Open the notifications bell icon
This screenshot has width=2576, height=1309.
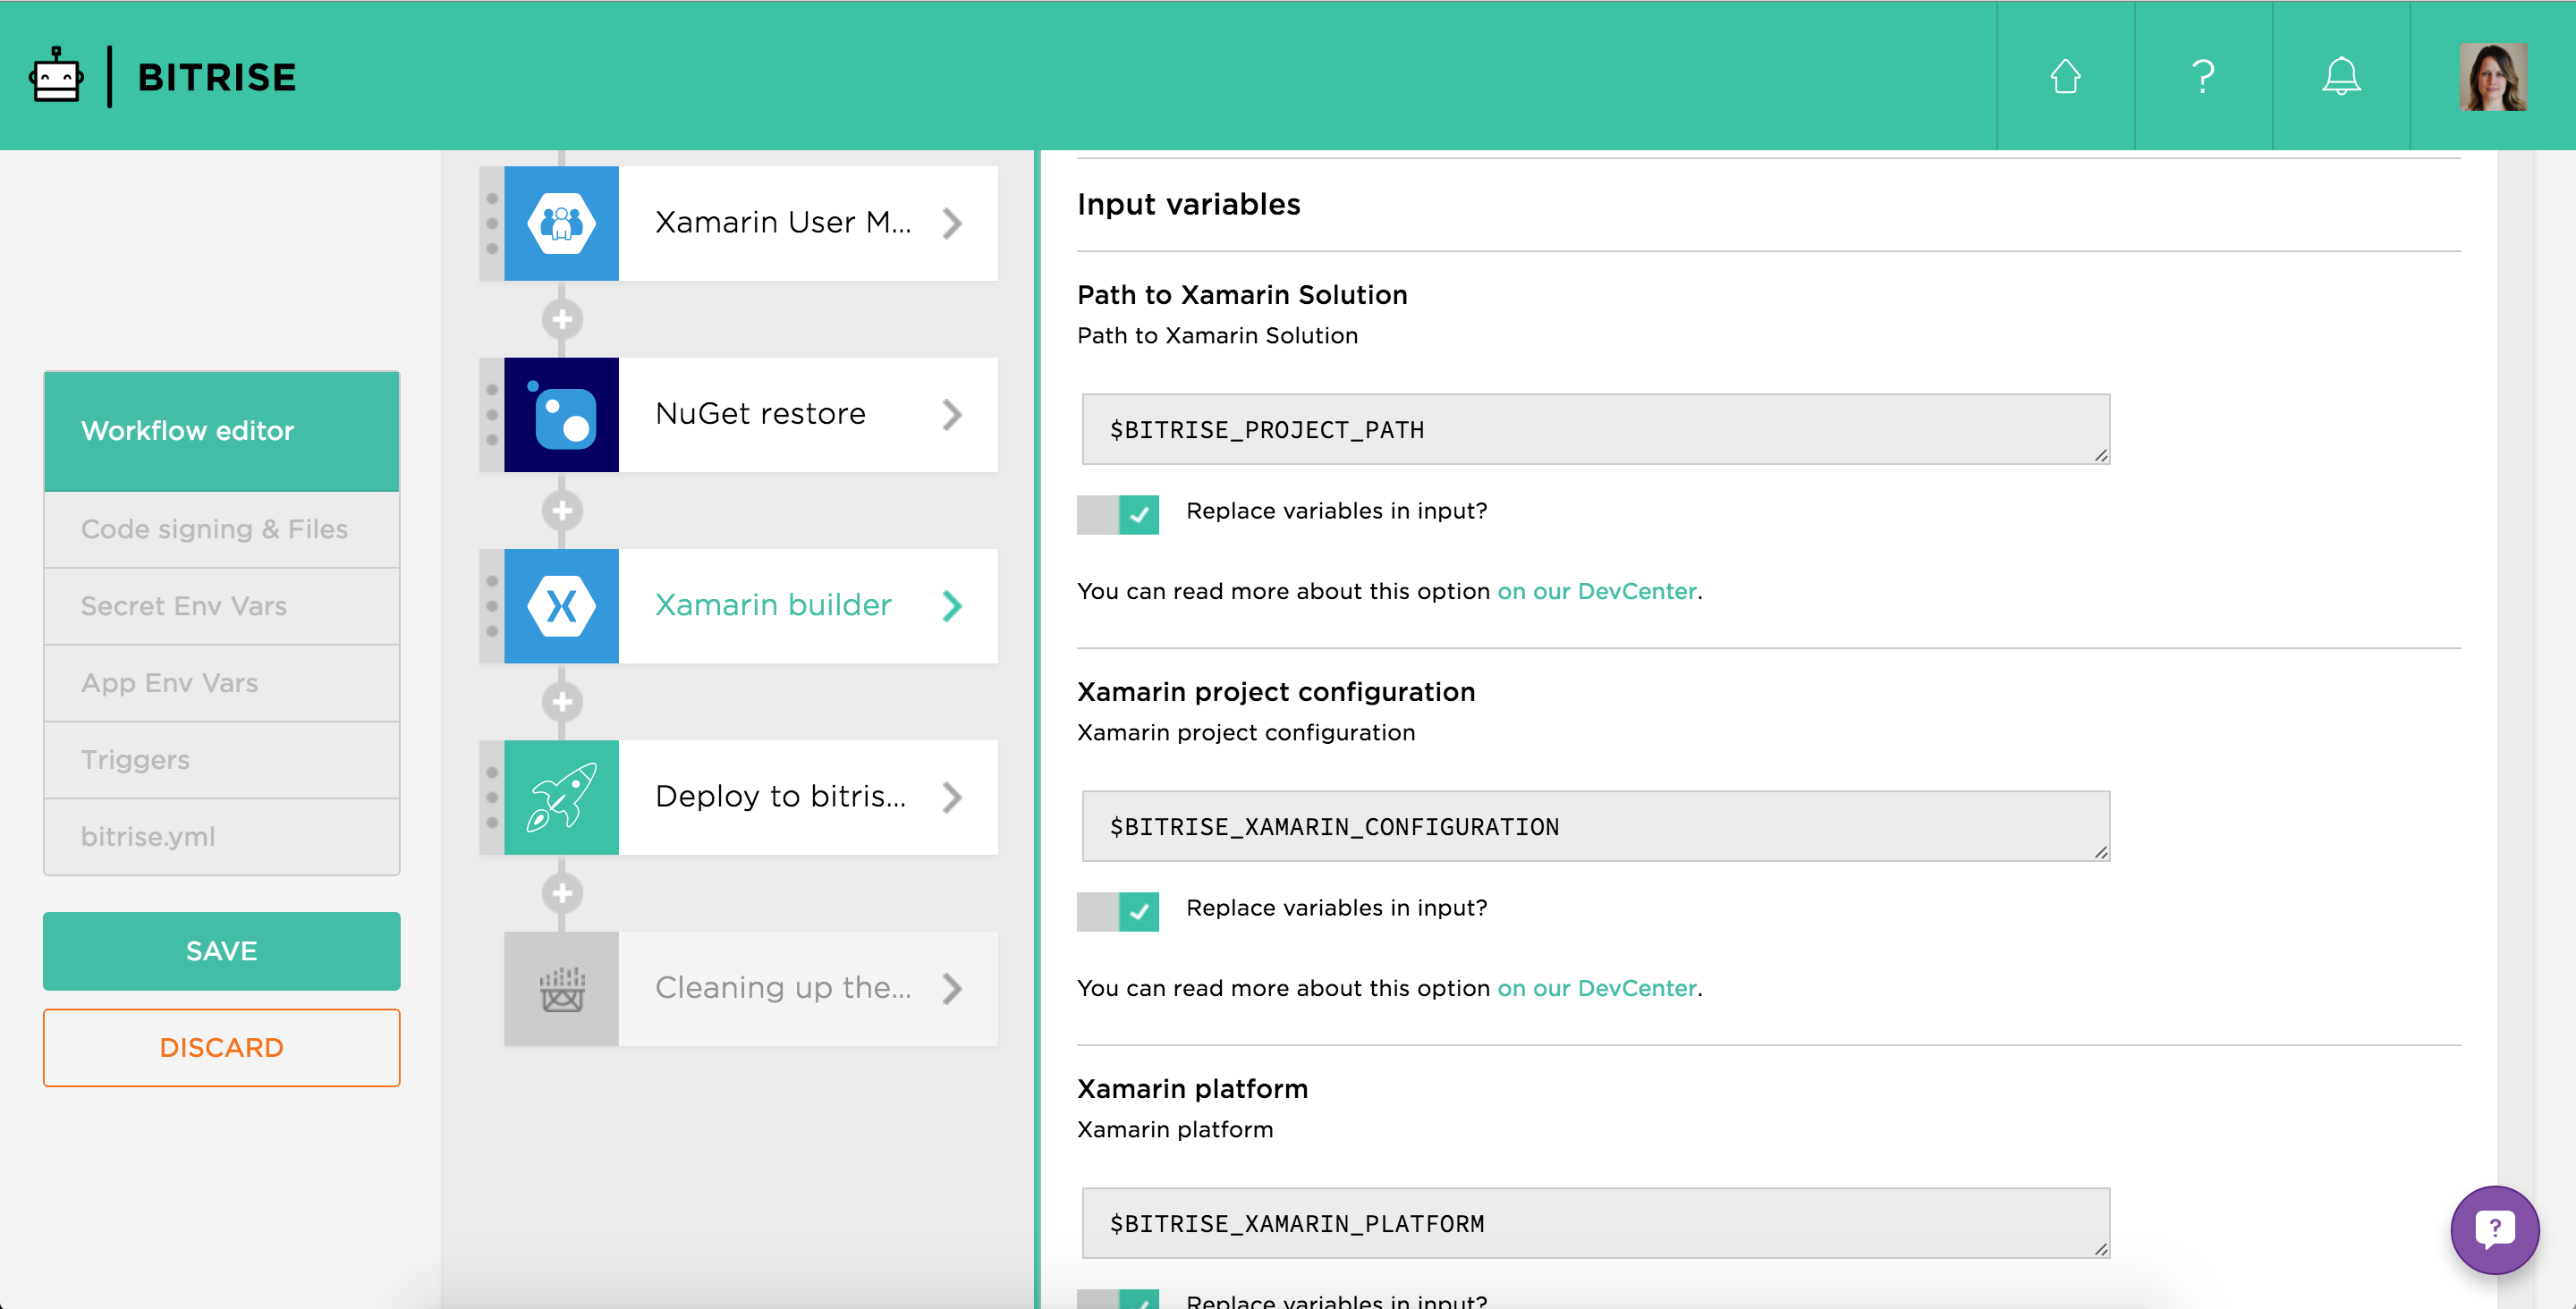[x=2341, y=76]
